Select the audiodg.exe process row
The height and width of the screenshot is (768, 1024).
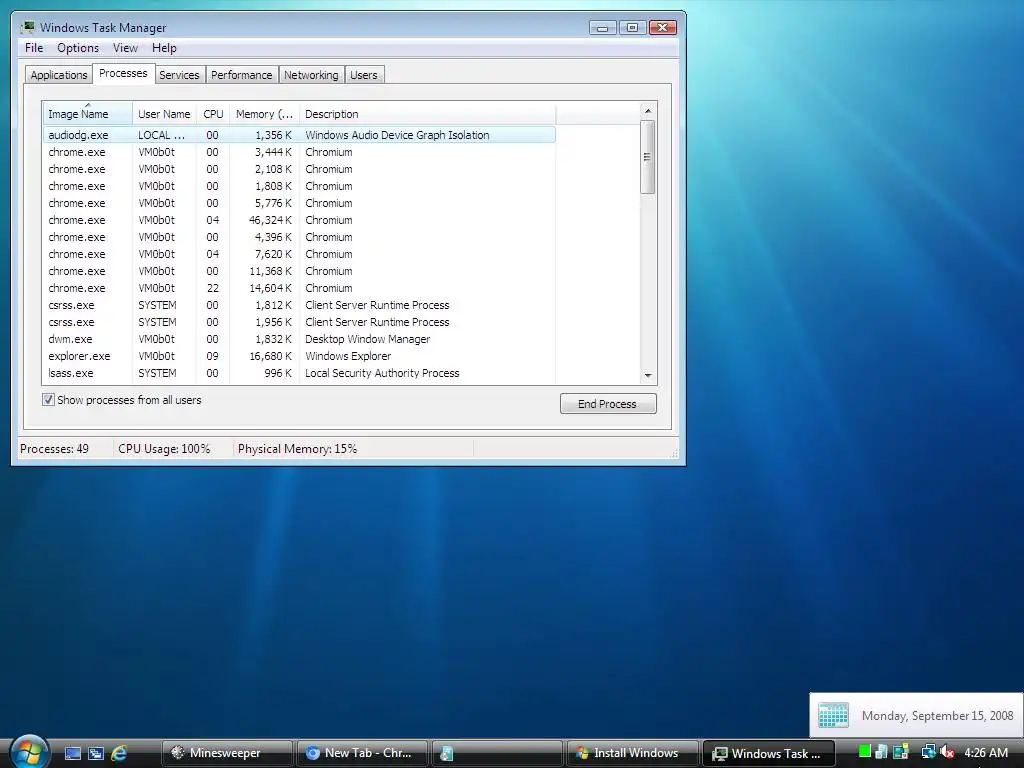point(299,135)
